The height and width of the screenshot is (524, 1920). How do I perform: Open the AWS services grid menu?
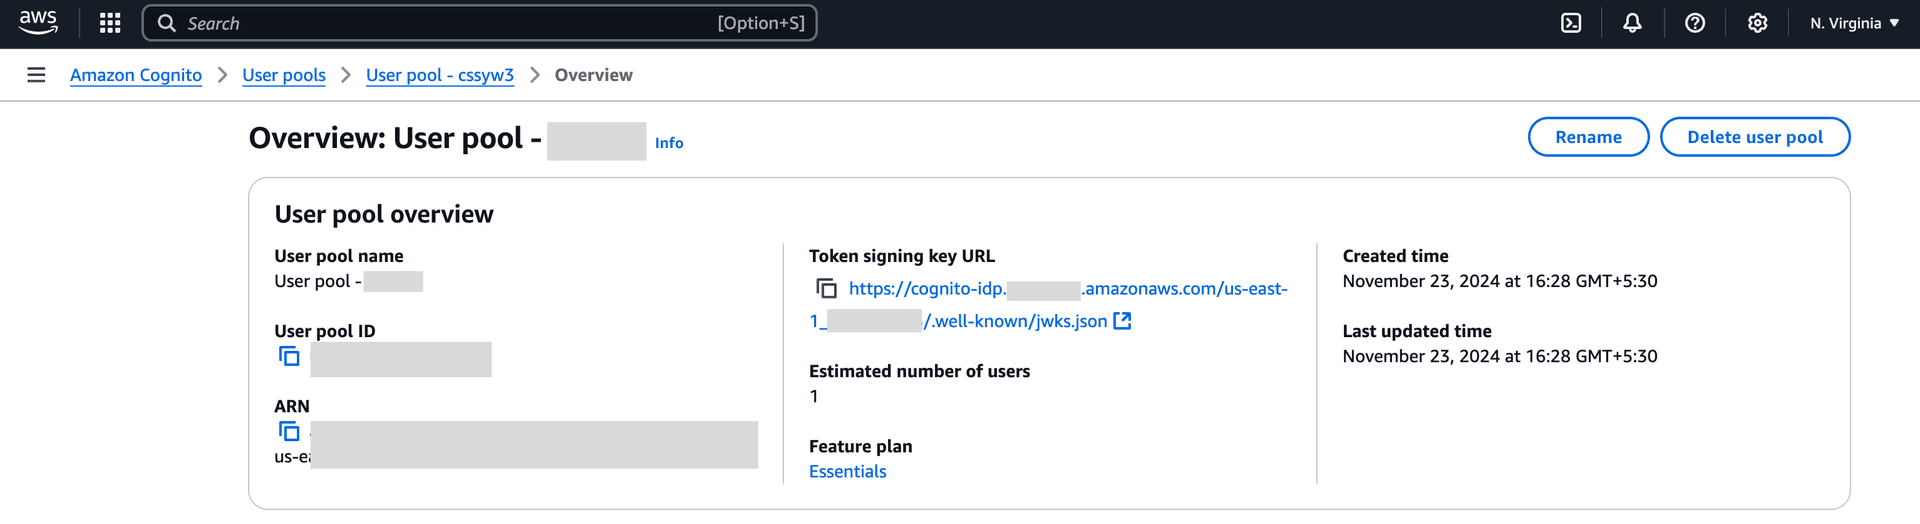110,23
